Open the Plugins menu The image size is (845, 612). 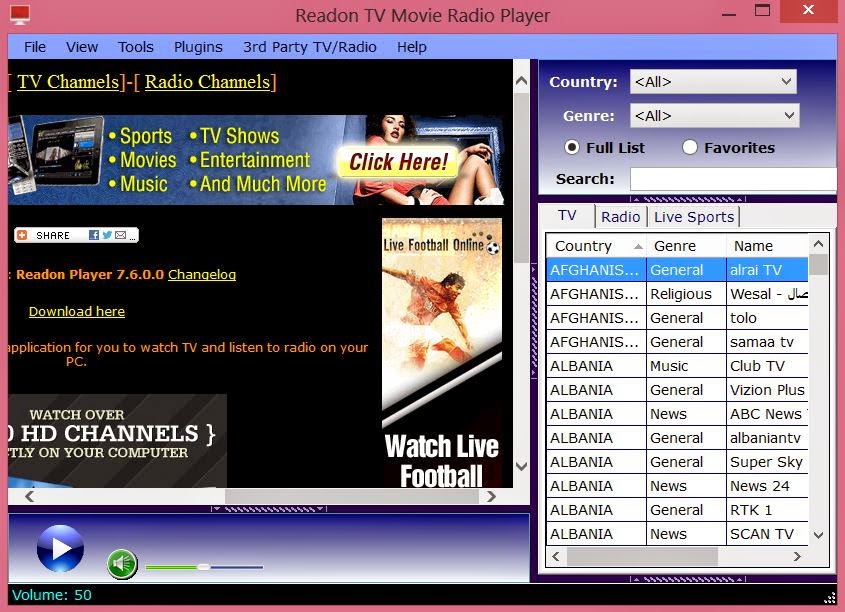click(x=197, y=46)
